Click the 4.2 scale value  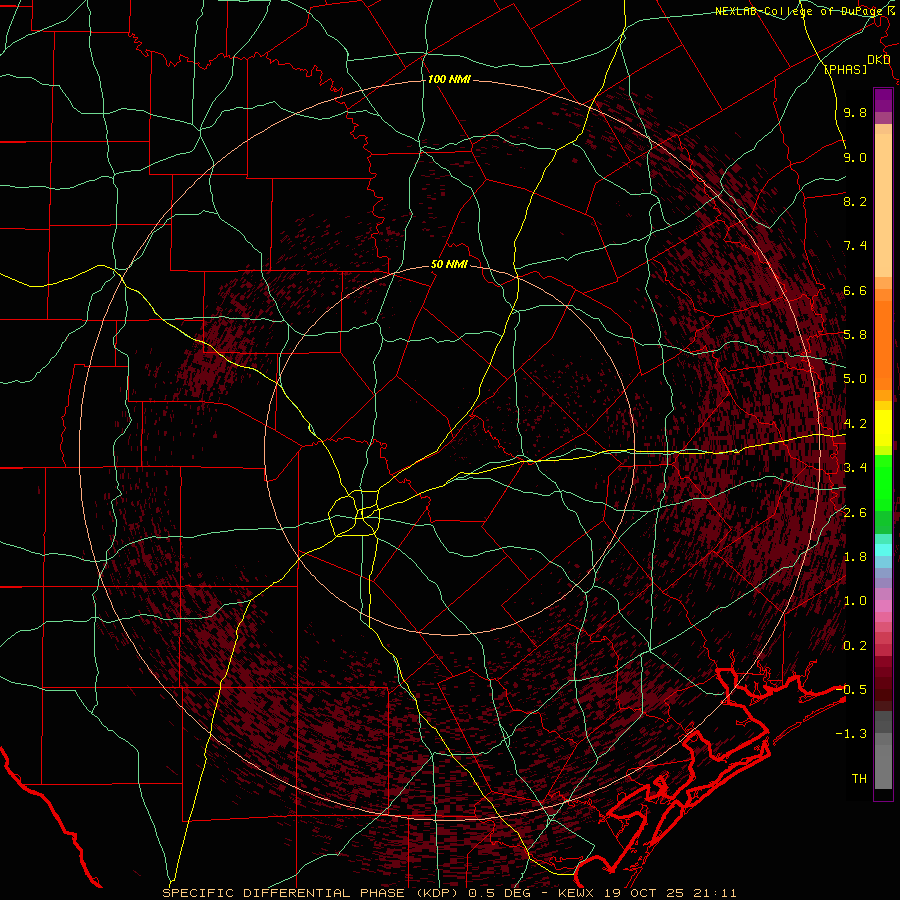(855, 424)
